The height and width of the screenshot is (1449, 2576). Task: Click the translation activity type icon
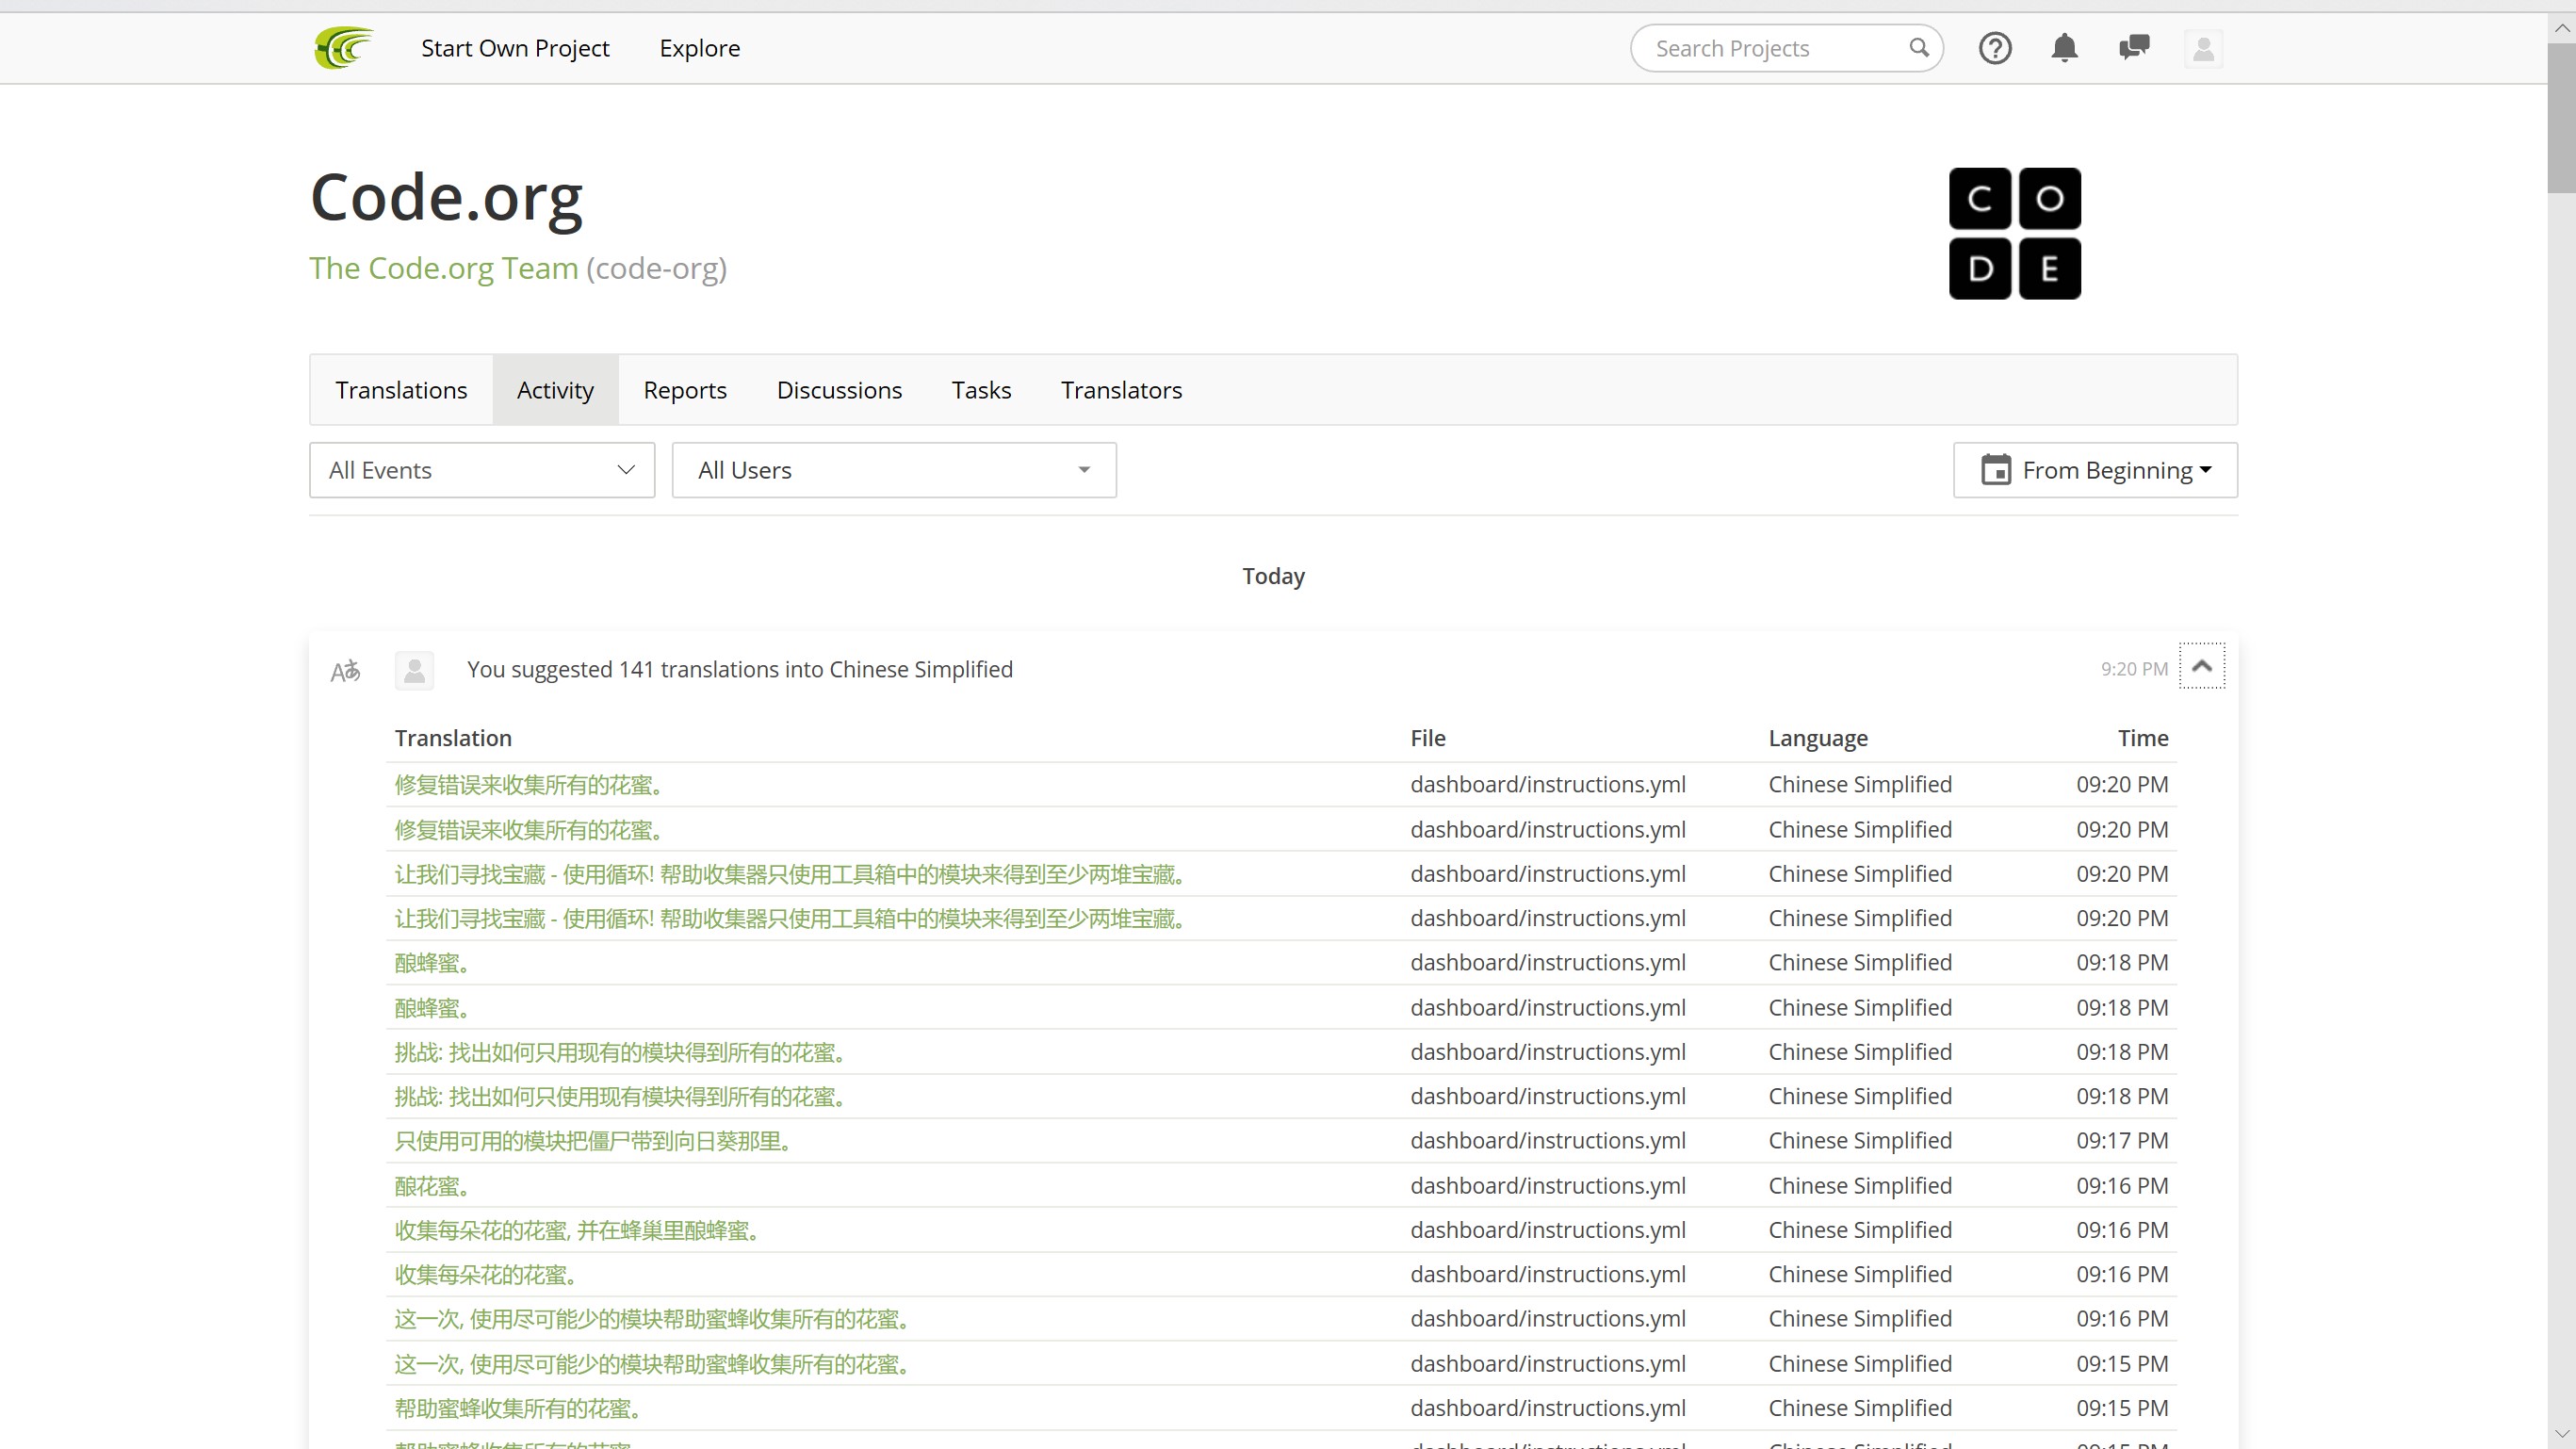tap(345, 670)
